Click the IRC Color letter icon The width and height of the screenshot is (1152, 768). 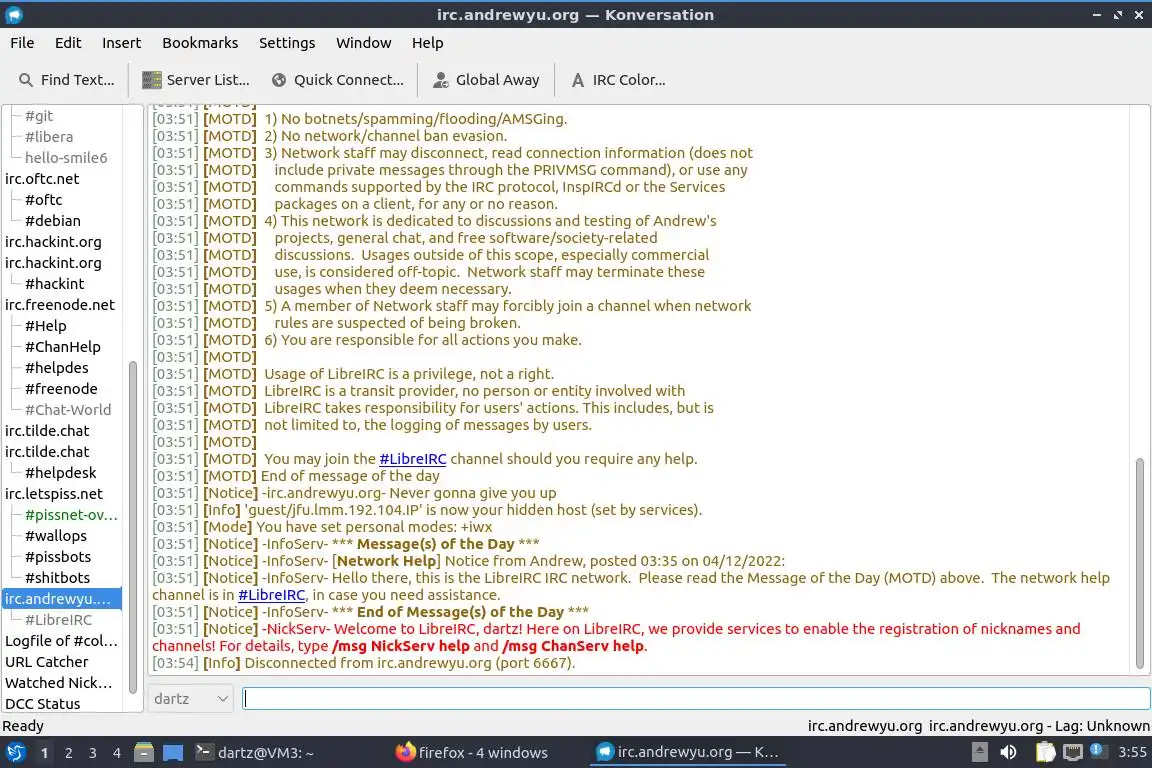coord(578,80)
